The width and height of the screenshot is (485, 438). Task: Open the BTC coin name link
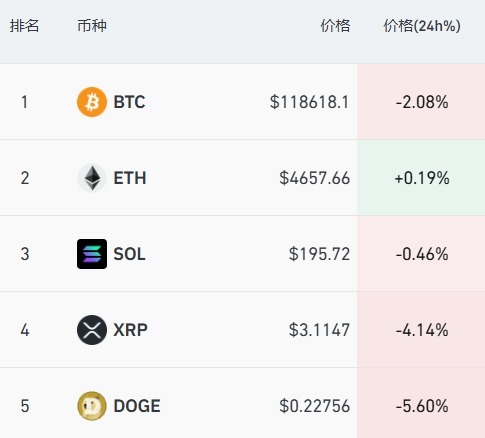pos(129,102)
